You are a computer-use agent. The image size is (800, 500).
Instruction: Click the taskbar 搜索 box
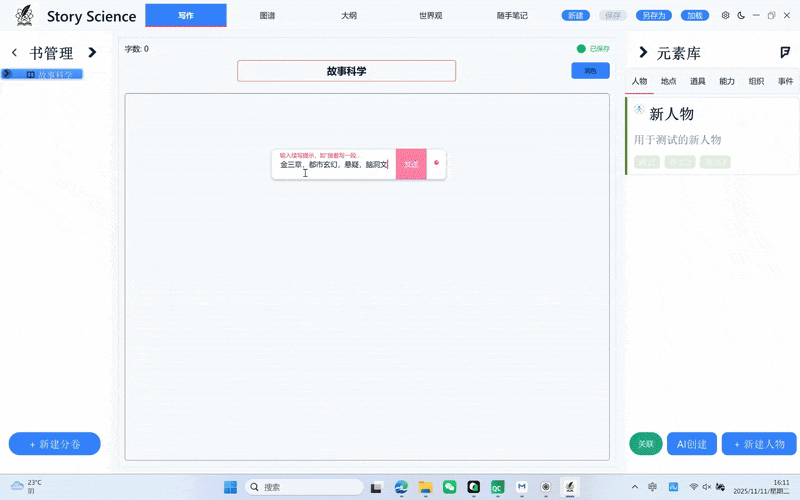(x=304, y=487)
